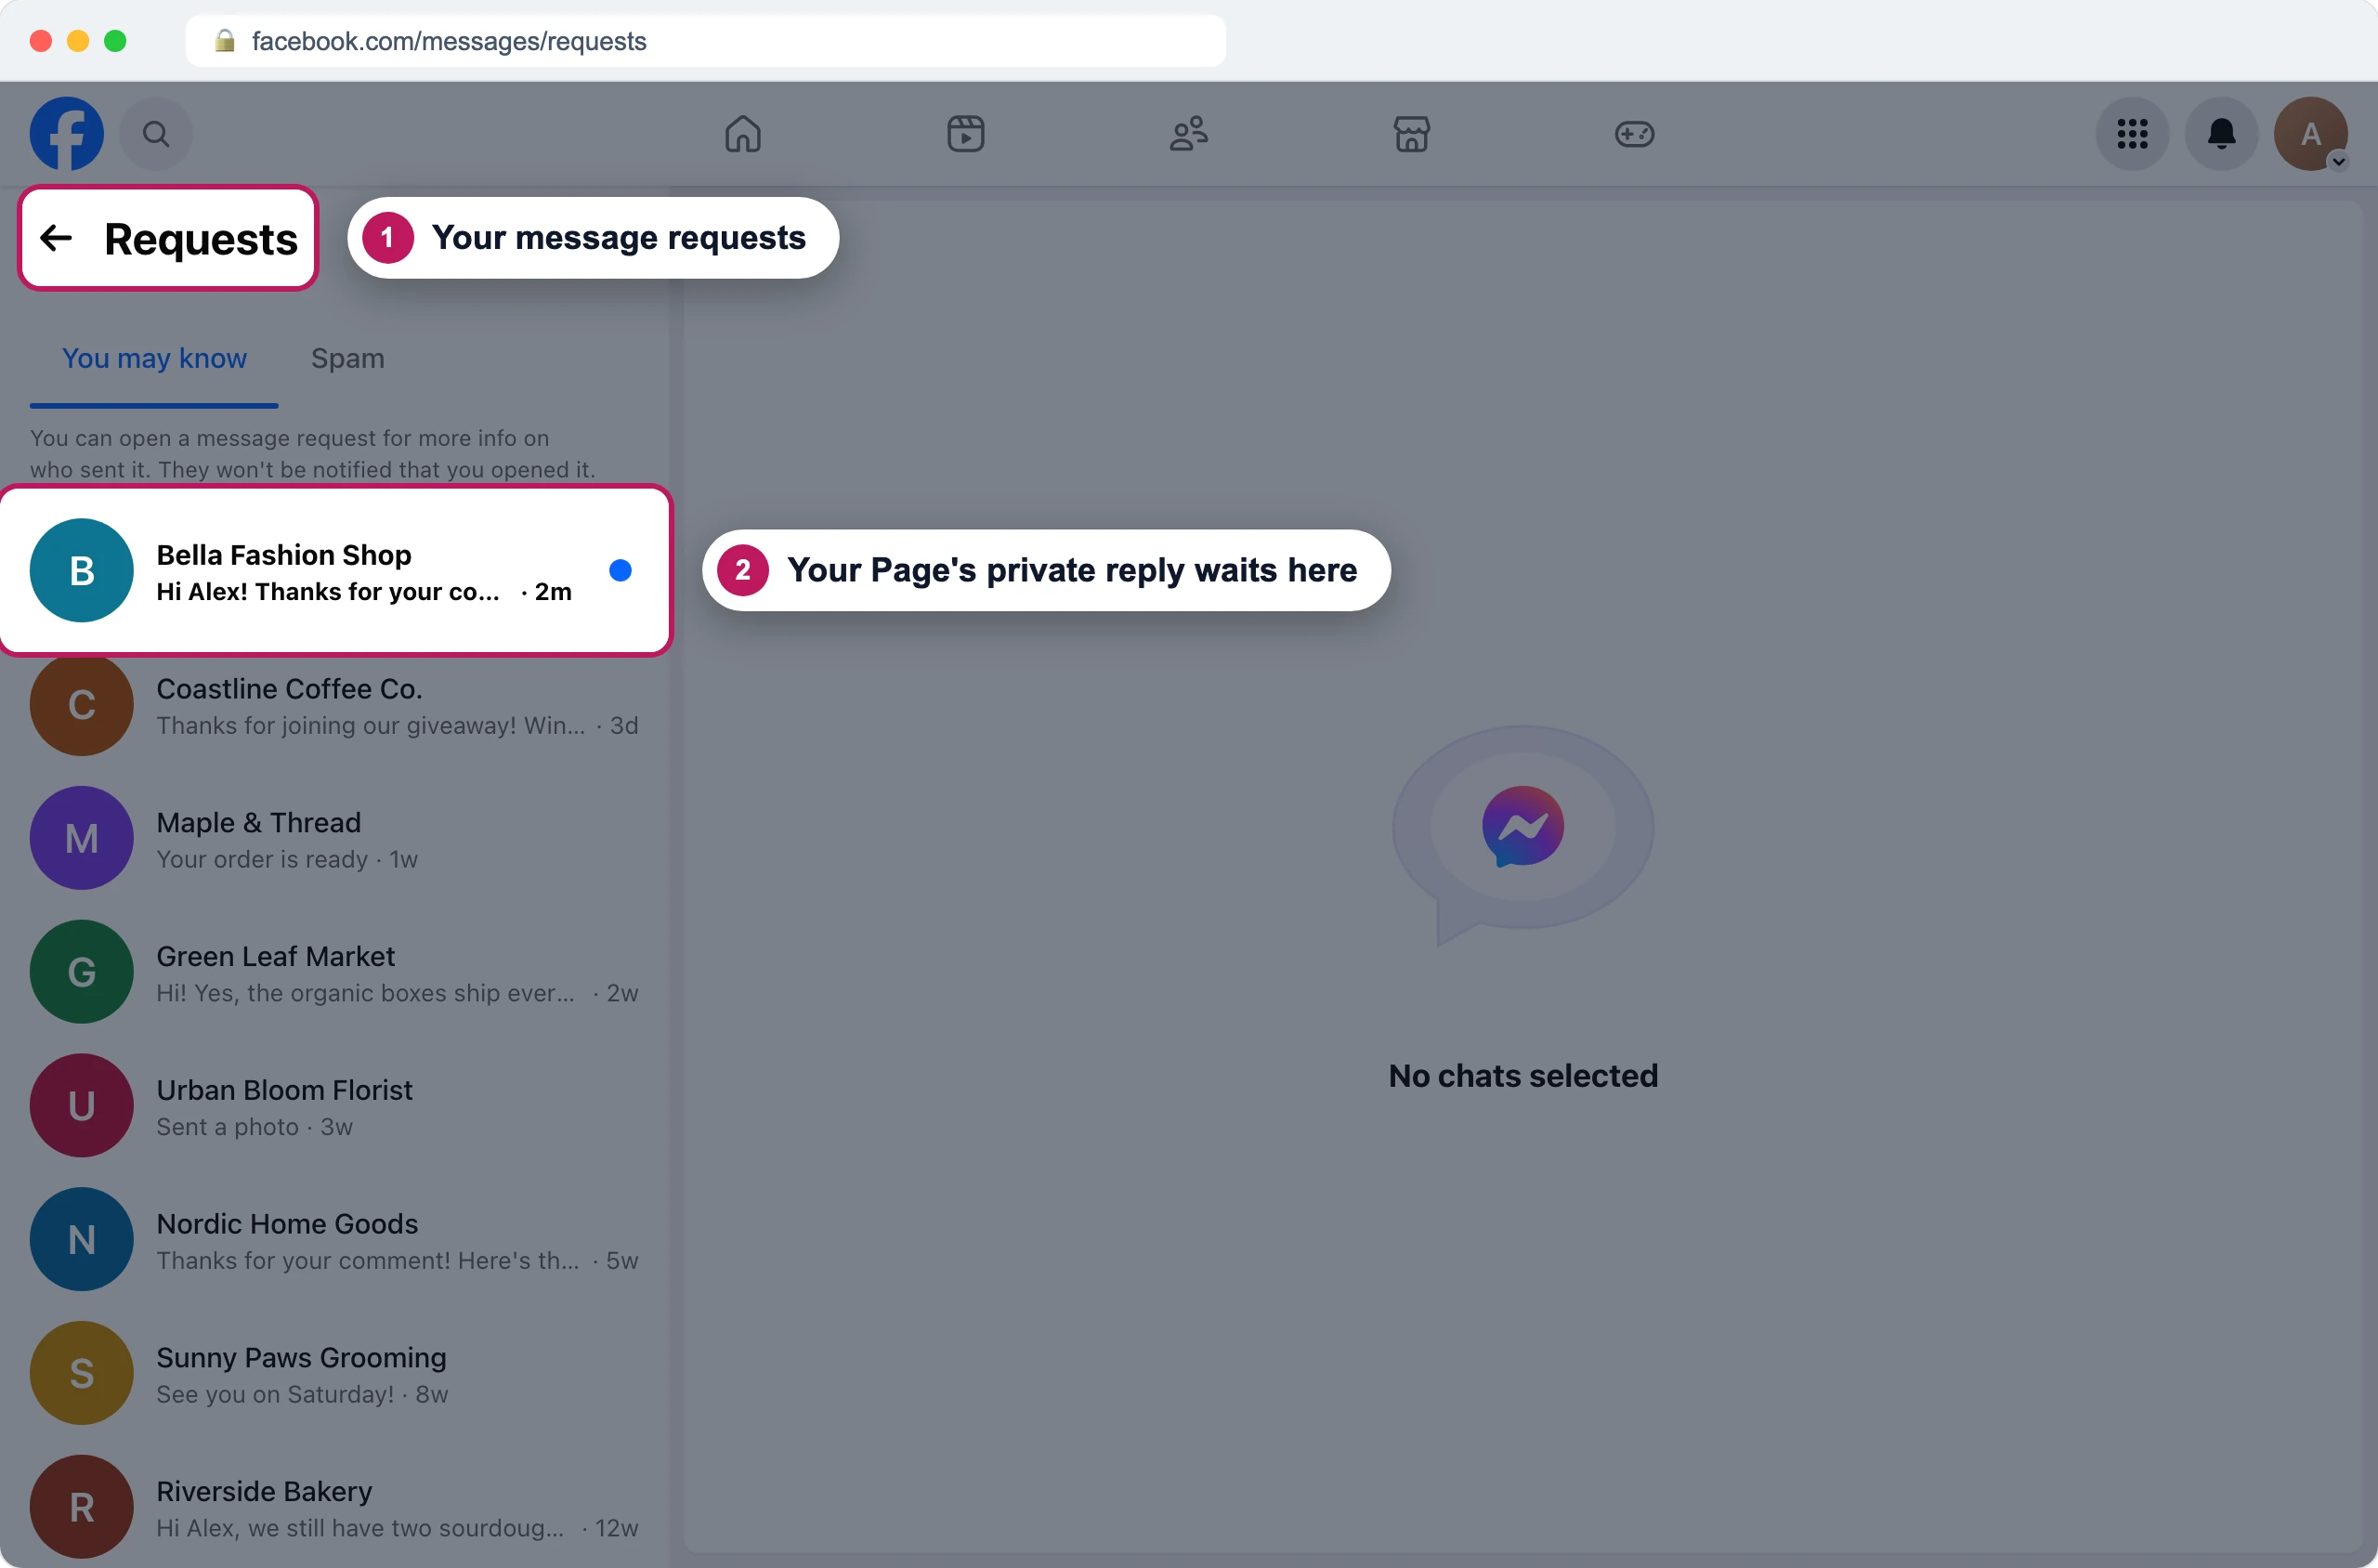Switch to the Spam tab
The image size is (2378, 1568).
pyautogui.click(x=348, y=358)
